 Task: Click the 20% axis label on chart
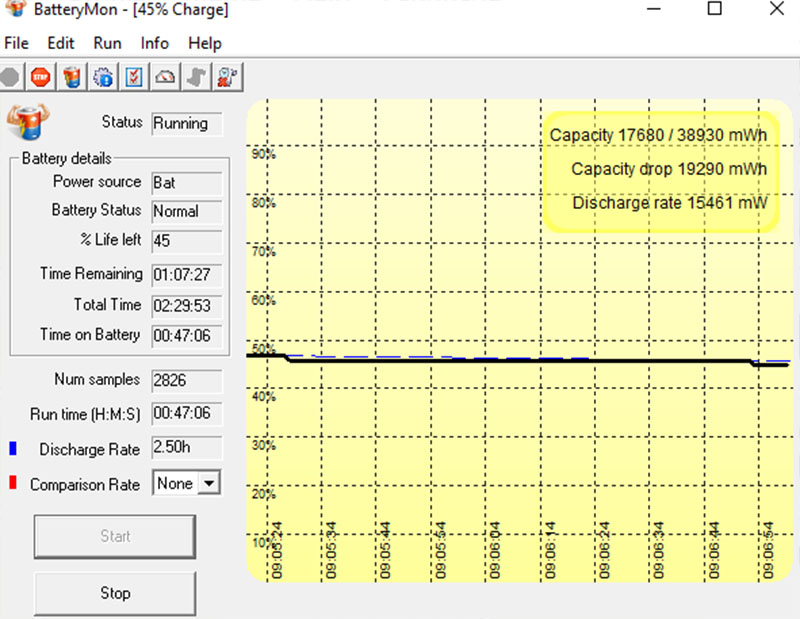pos(263,494)
